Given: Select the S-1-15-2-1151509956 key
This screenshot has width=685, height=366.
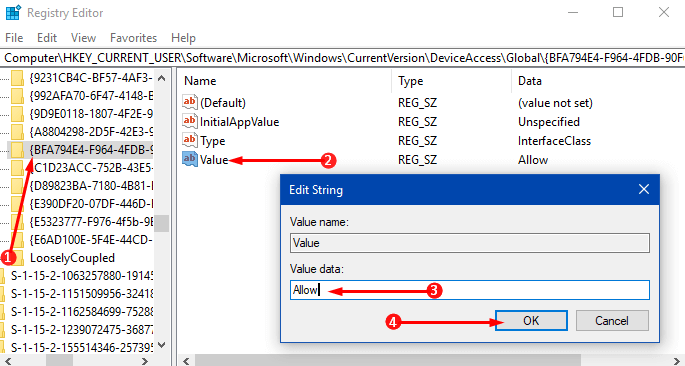Looking at the screenshot, I should (82, 293).
